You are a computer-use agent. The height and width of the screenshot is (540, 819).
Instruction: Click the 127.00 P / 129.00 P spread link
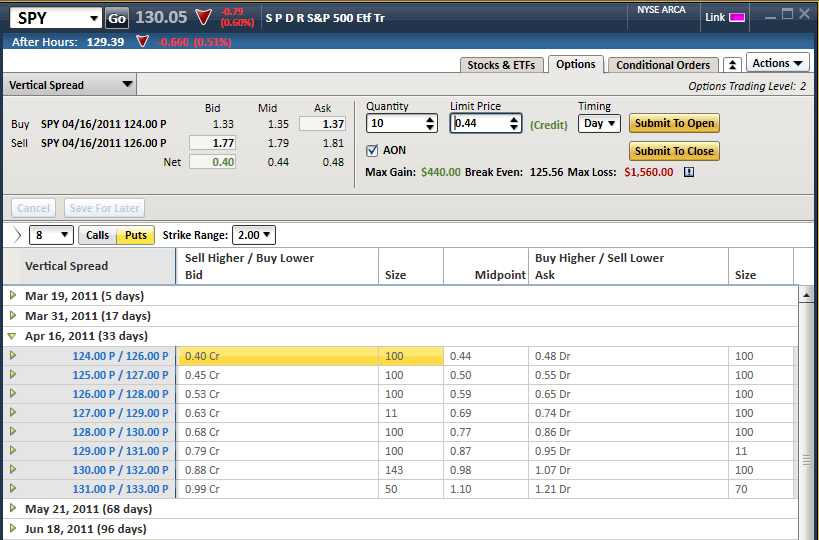(120, 413)
